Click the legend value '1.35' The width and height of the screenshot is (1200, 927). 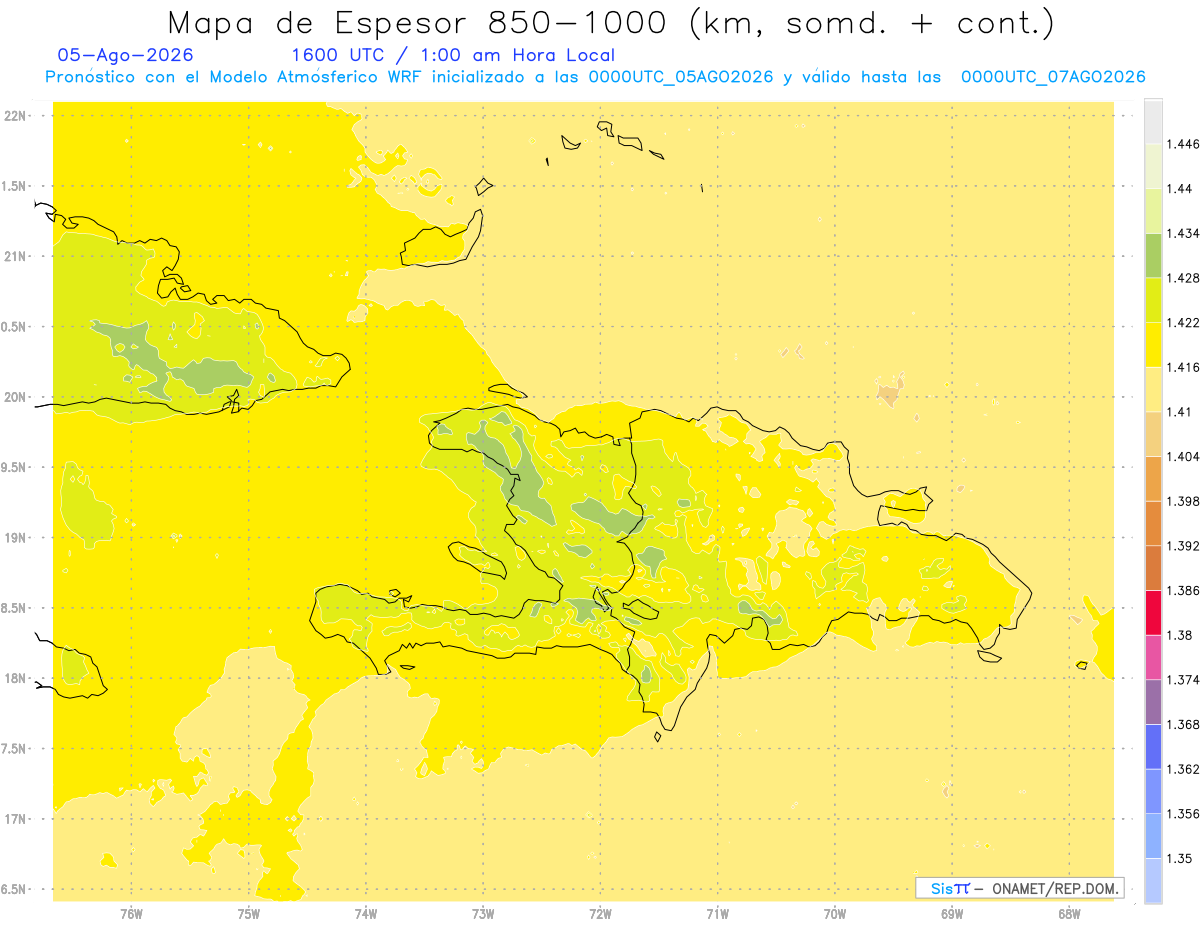click(x=1180, y=858)
